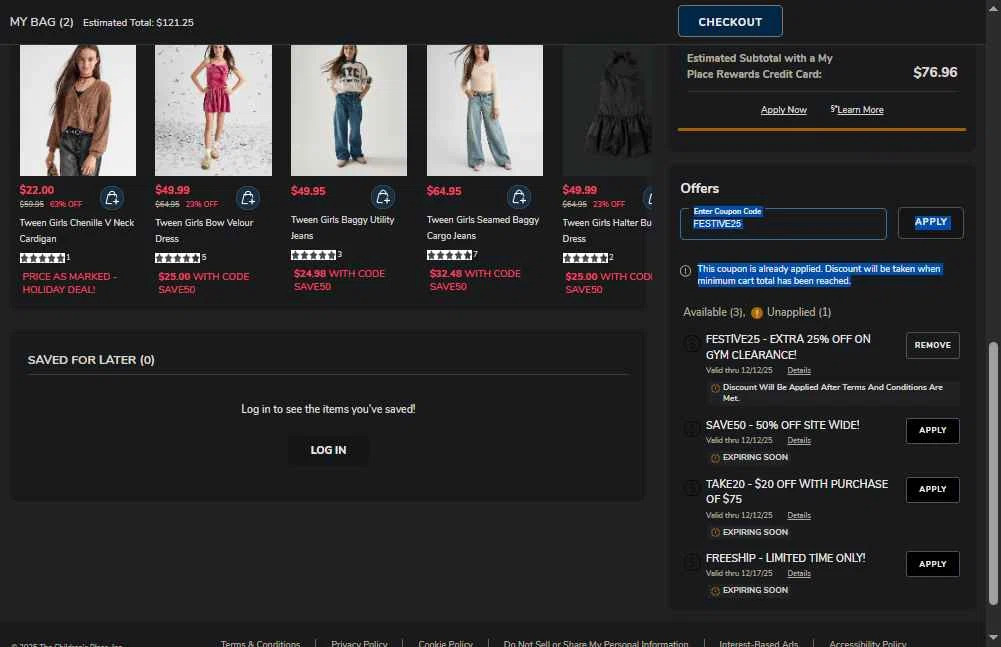Viewport: 1001px width, 647px height.
Task: Open Chenille V Neck Cardigan product image
Action: pos(78,110)
